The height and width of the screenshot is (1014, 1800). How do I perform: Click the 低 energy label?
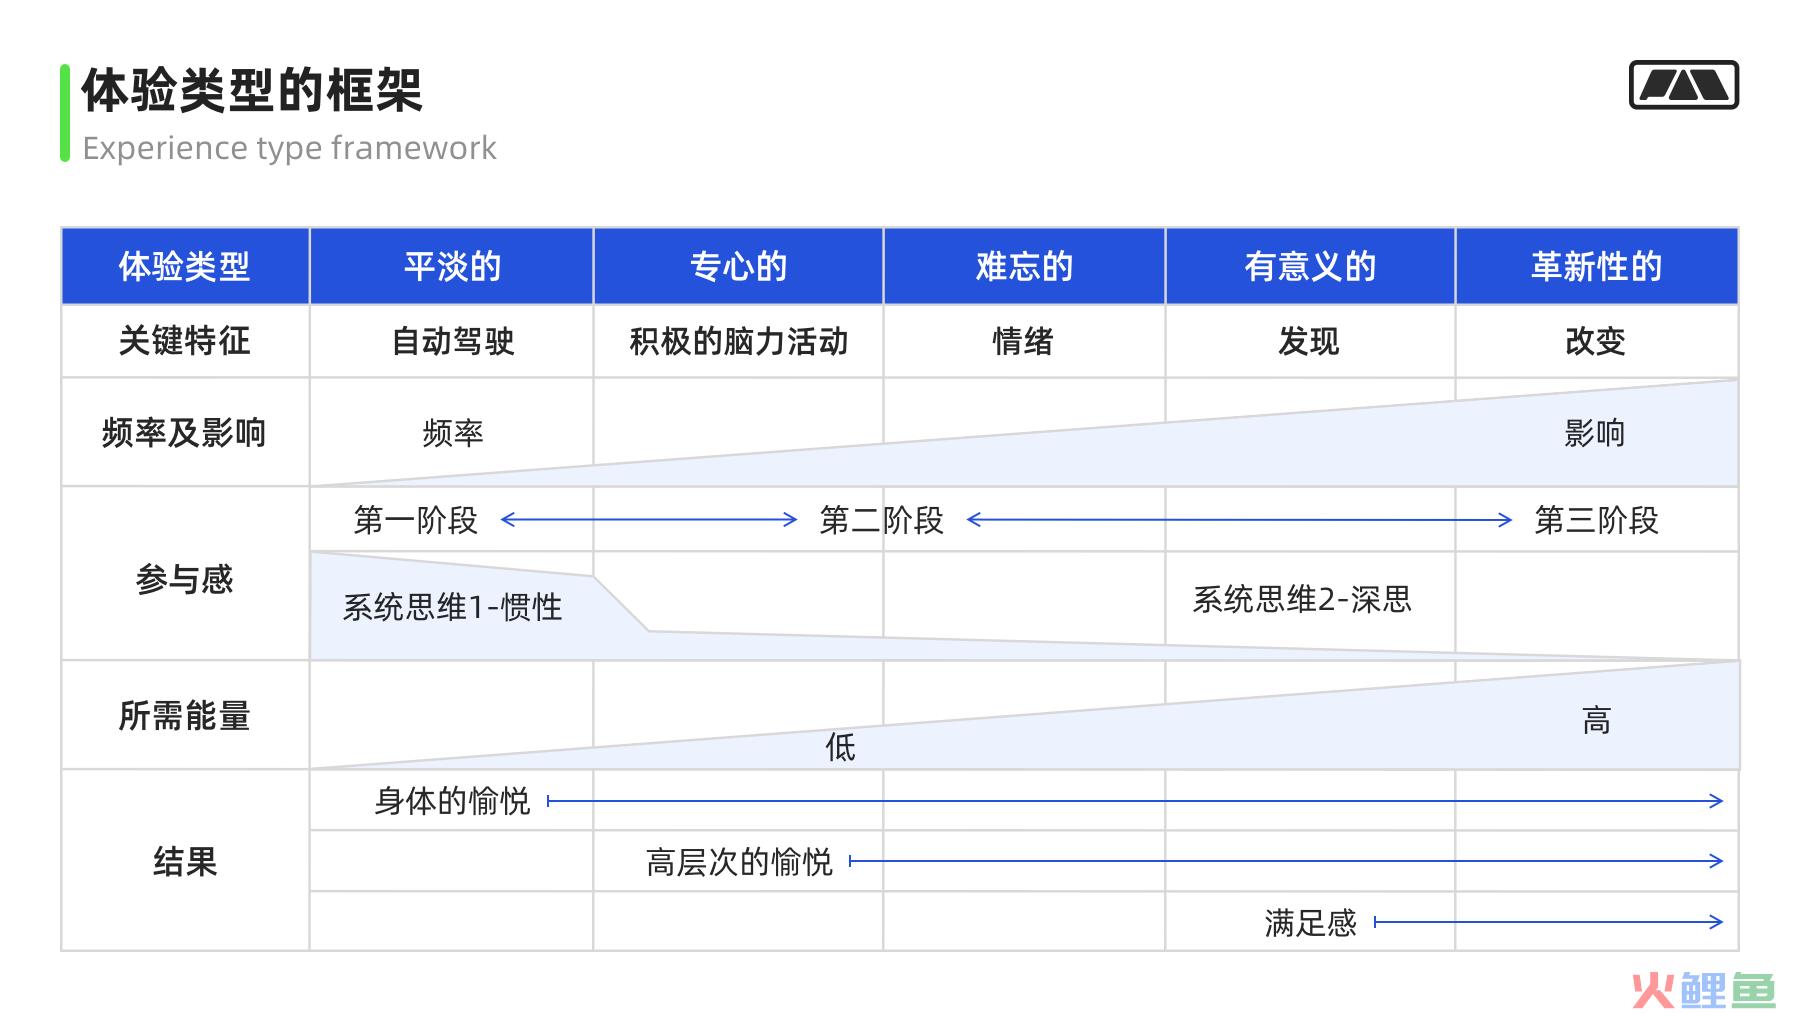840,747
